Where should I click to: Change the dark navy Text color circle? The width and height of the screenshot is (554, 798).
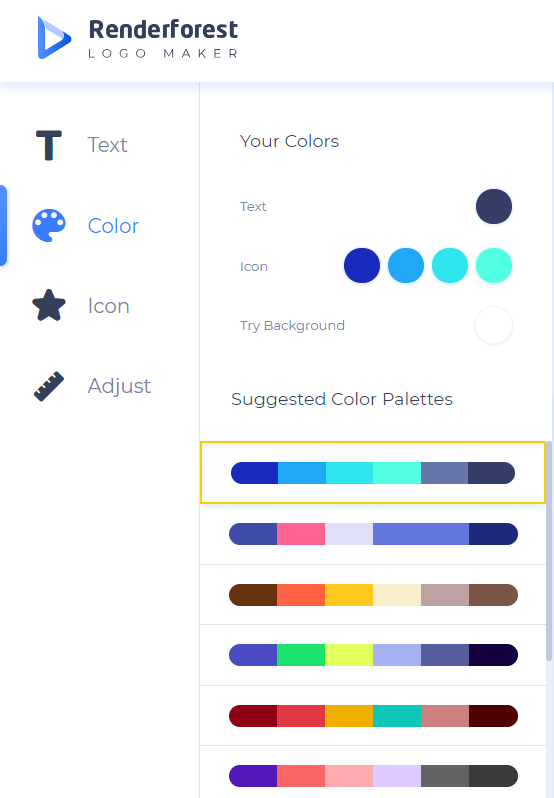click(494, 207)
